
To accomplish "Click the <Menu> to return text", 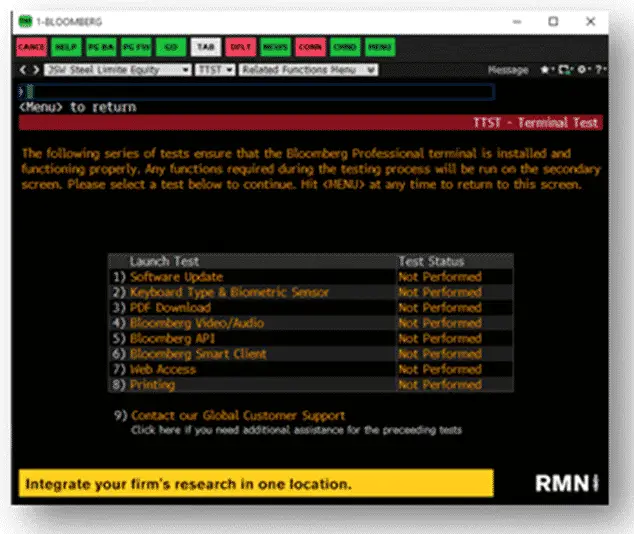I will (x=78, y=108).
